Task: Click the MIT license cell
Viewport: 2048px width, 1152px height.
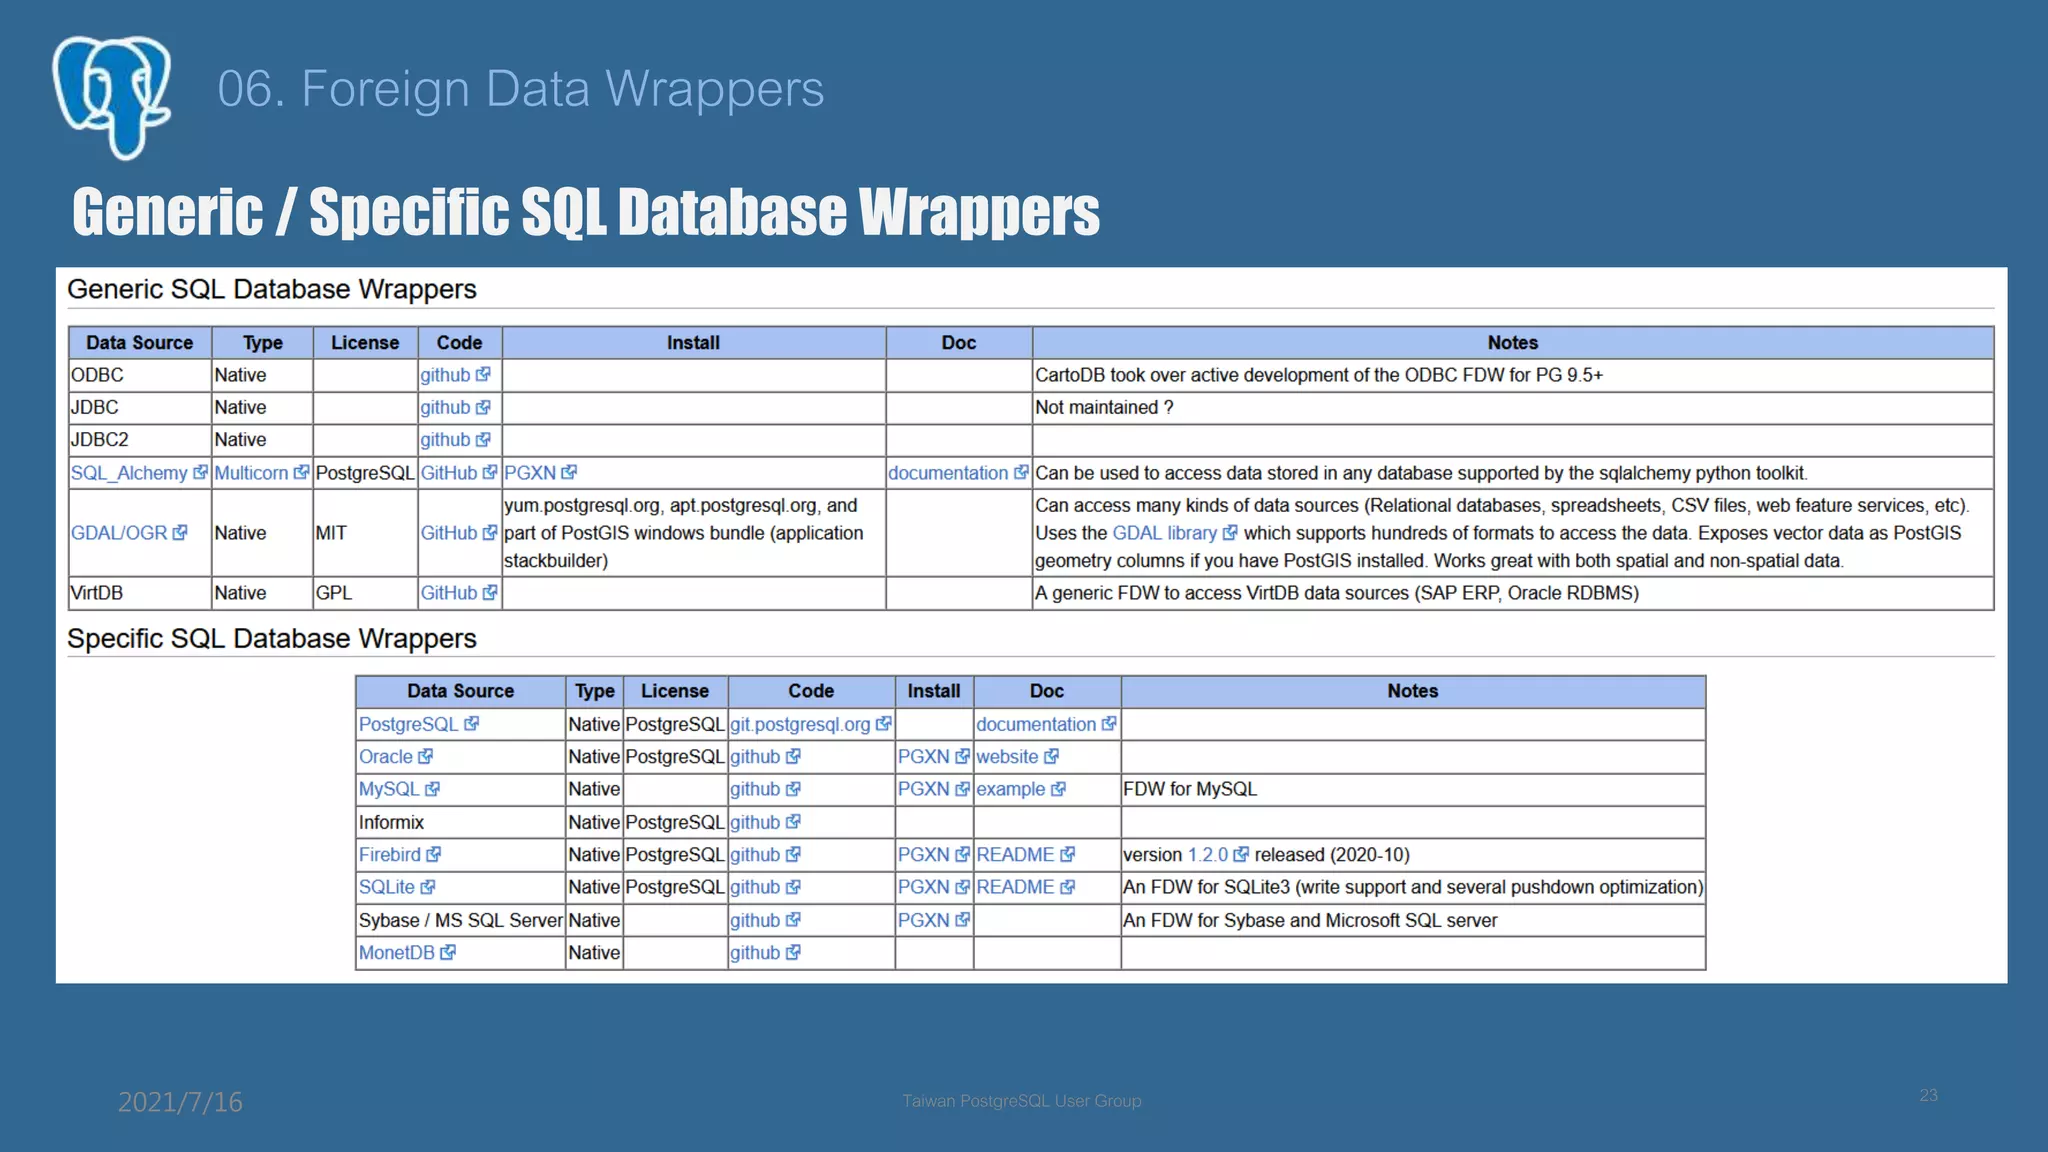Action: click(365, 533)
